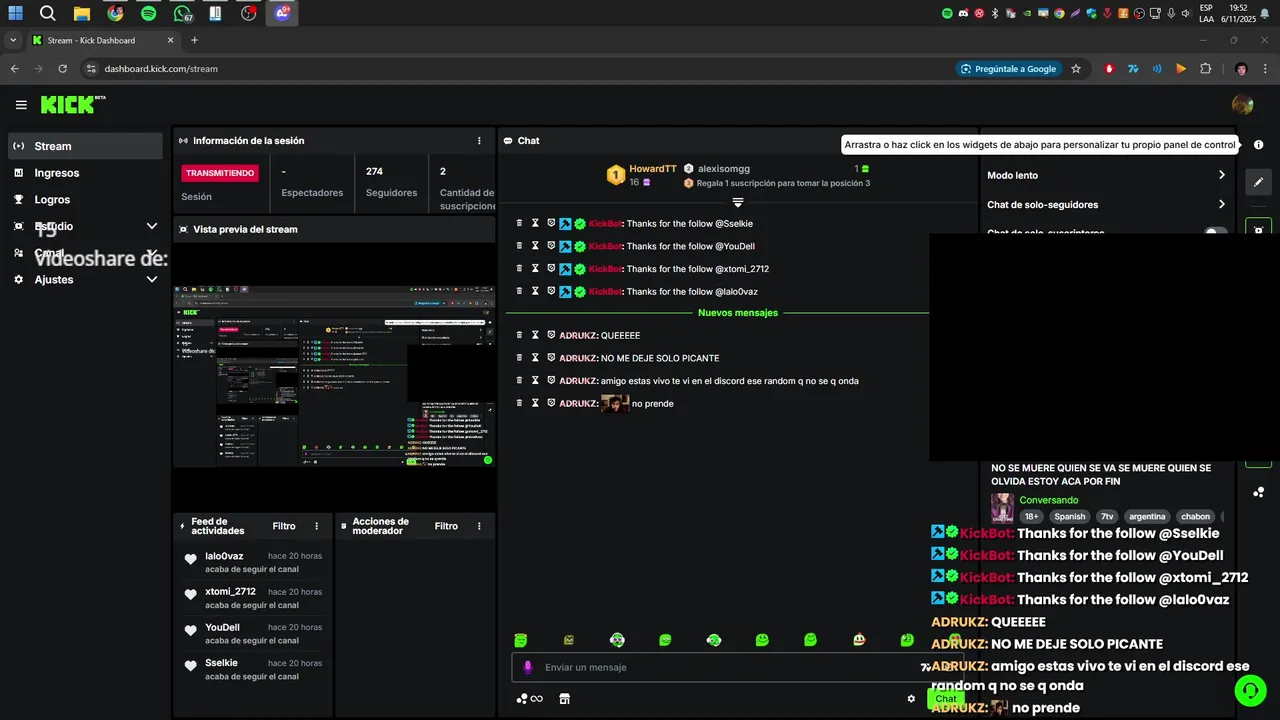Timeout icon on the @YouDell follow message
The image size is (1280, 720).
(x=535, y=246)
